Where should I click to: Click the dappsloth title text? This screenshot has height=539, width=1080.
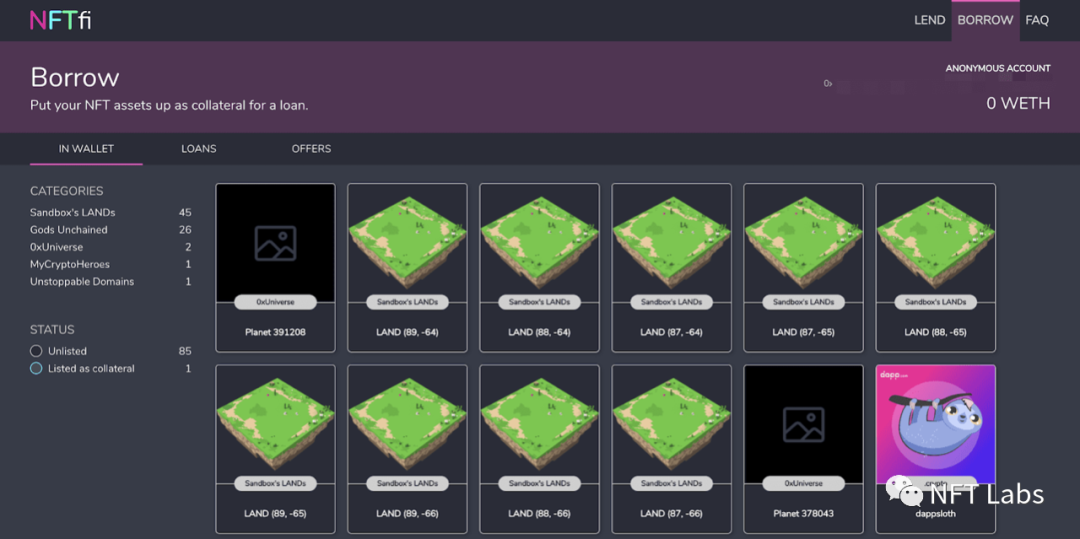[935, 514]
